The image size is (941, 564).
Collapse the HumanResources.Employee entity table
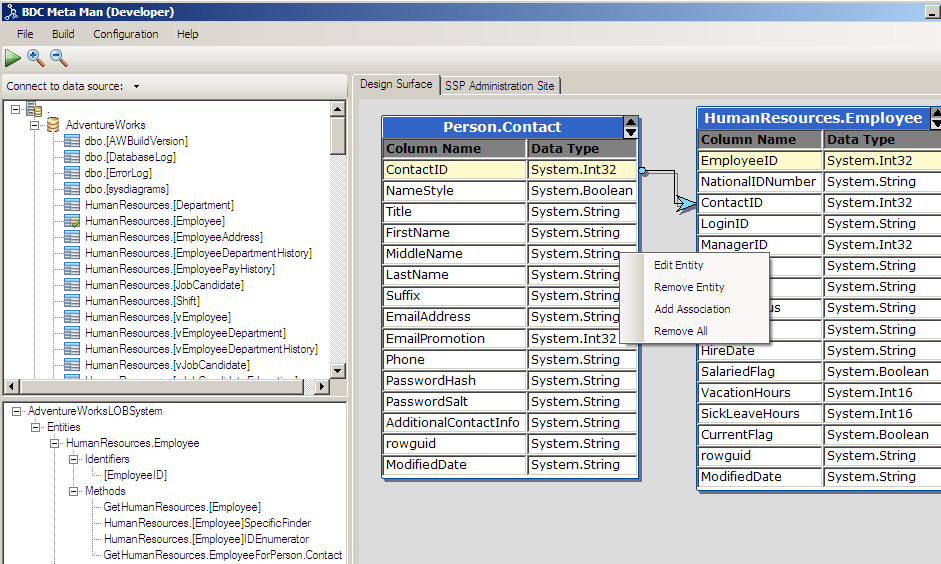932,118
